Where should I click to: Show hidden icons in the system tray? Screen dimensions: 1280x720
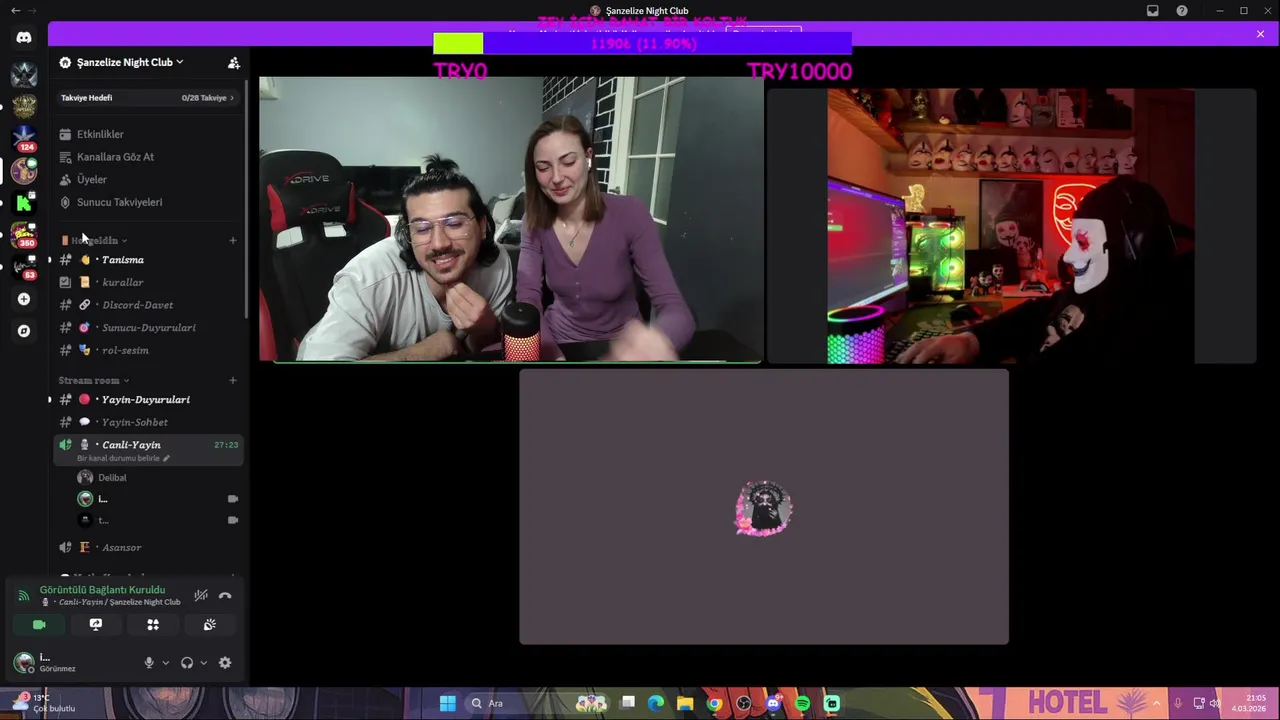click(x=1156, y=703)
